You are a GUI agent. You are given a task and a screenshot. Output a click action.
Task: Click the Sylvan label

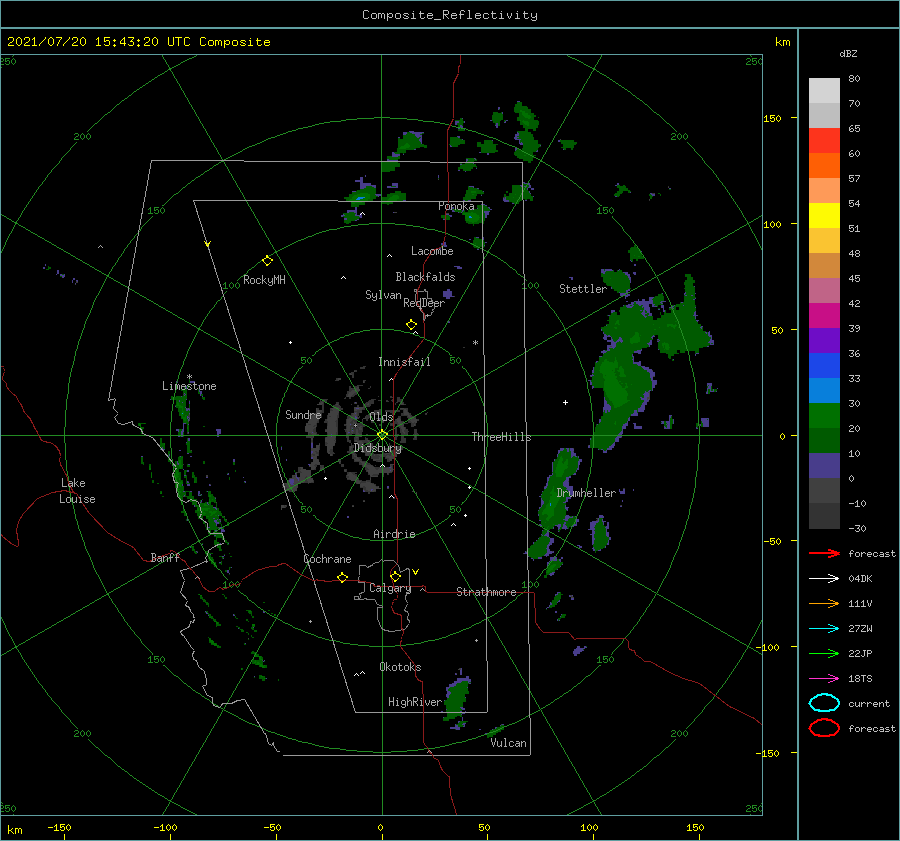pyautogui.click(x=383, y=295)
